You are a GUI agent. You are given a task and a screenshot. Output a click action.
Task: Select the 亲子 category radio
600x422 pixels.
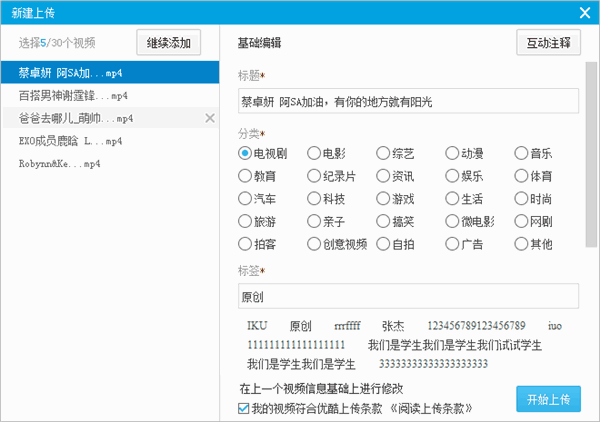[x=314, y=221]
